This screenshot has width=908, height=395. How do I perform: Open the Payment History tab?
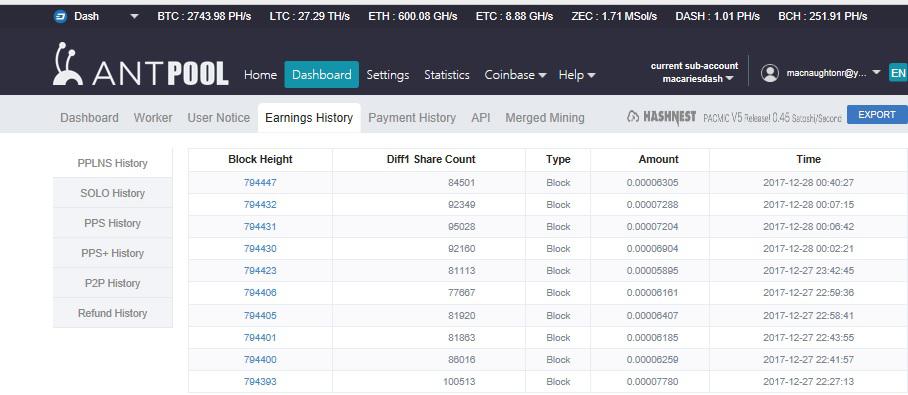(412, 118)
